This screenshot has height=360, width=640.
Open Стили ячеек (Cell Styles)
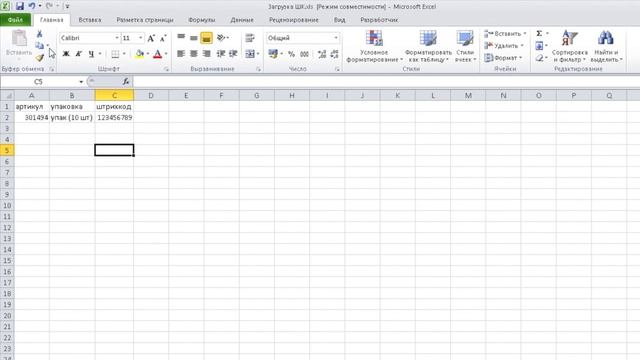(465, 46)
